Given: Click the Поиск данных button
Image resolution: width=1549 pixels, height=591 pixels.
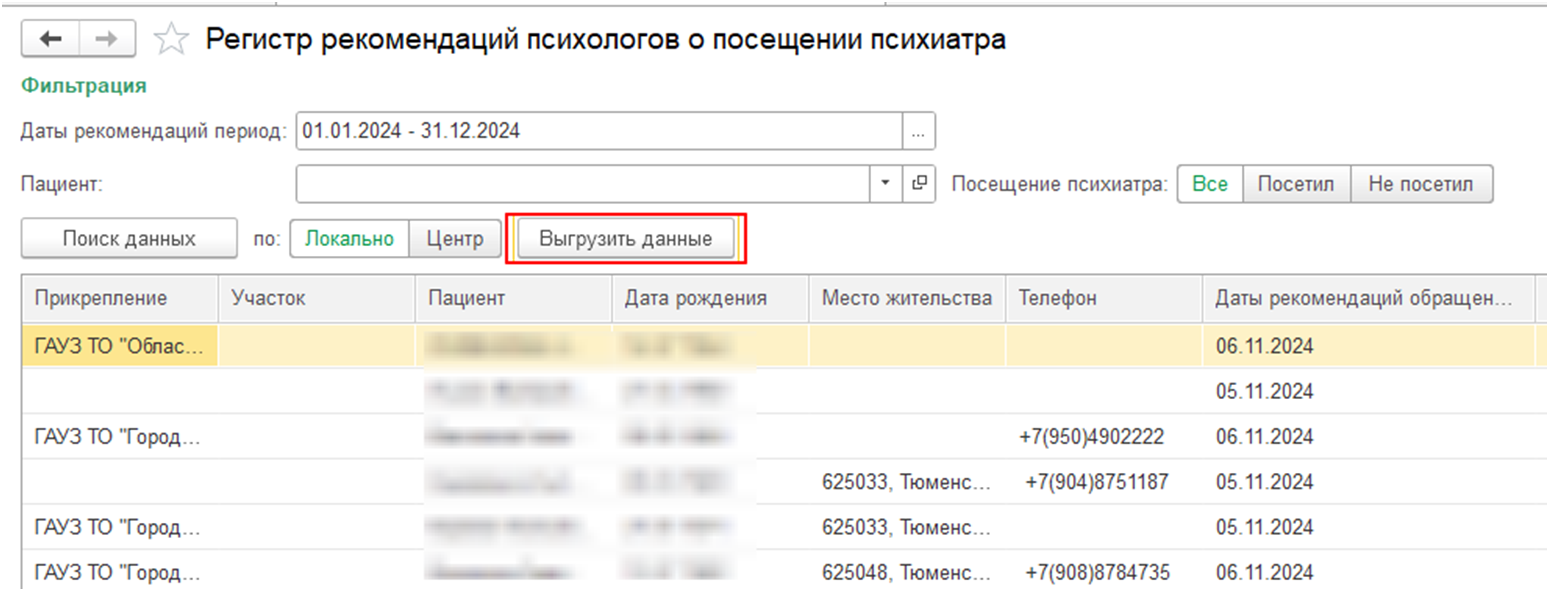Looking at the screenshot, I should pyautogui.click(x=129, y=239).
